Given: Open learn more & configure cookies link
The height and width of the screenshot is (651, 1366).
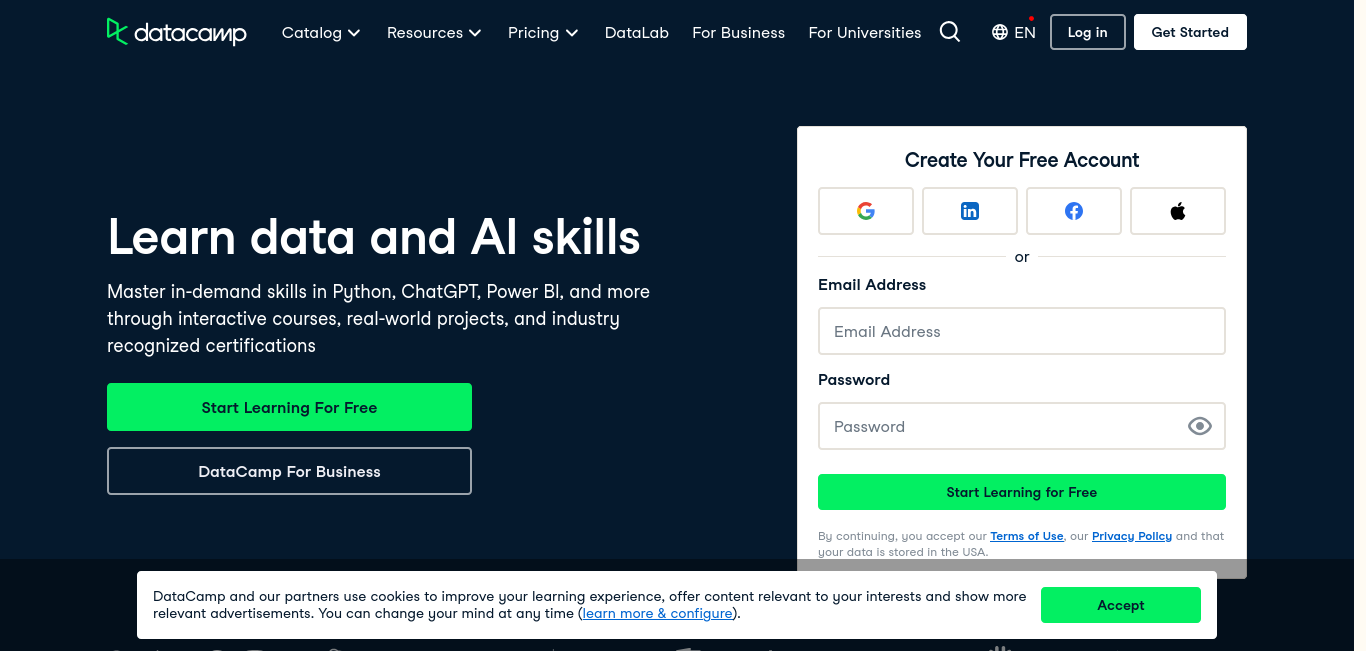Looking at the screenshot, I should coord(657,613).
